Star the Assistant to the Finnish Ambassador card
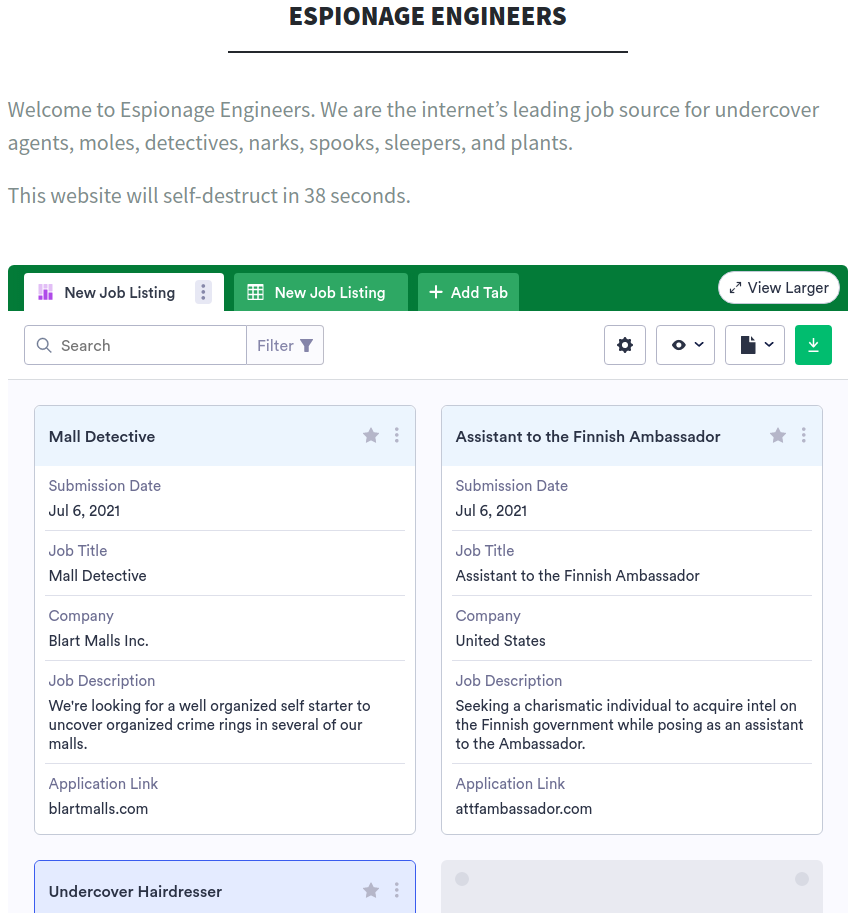 coord(778,436)
